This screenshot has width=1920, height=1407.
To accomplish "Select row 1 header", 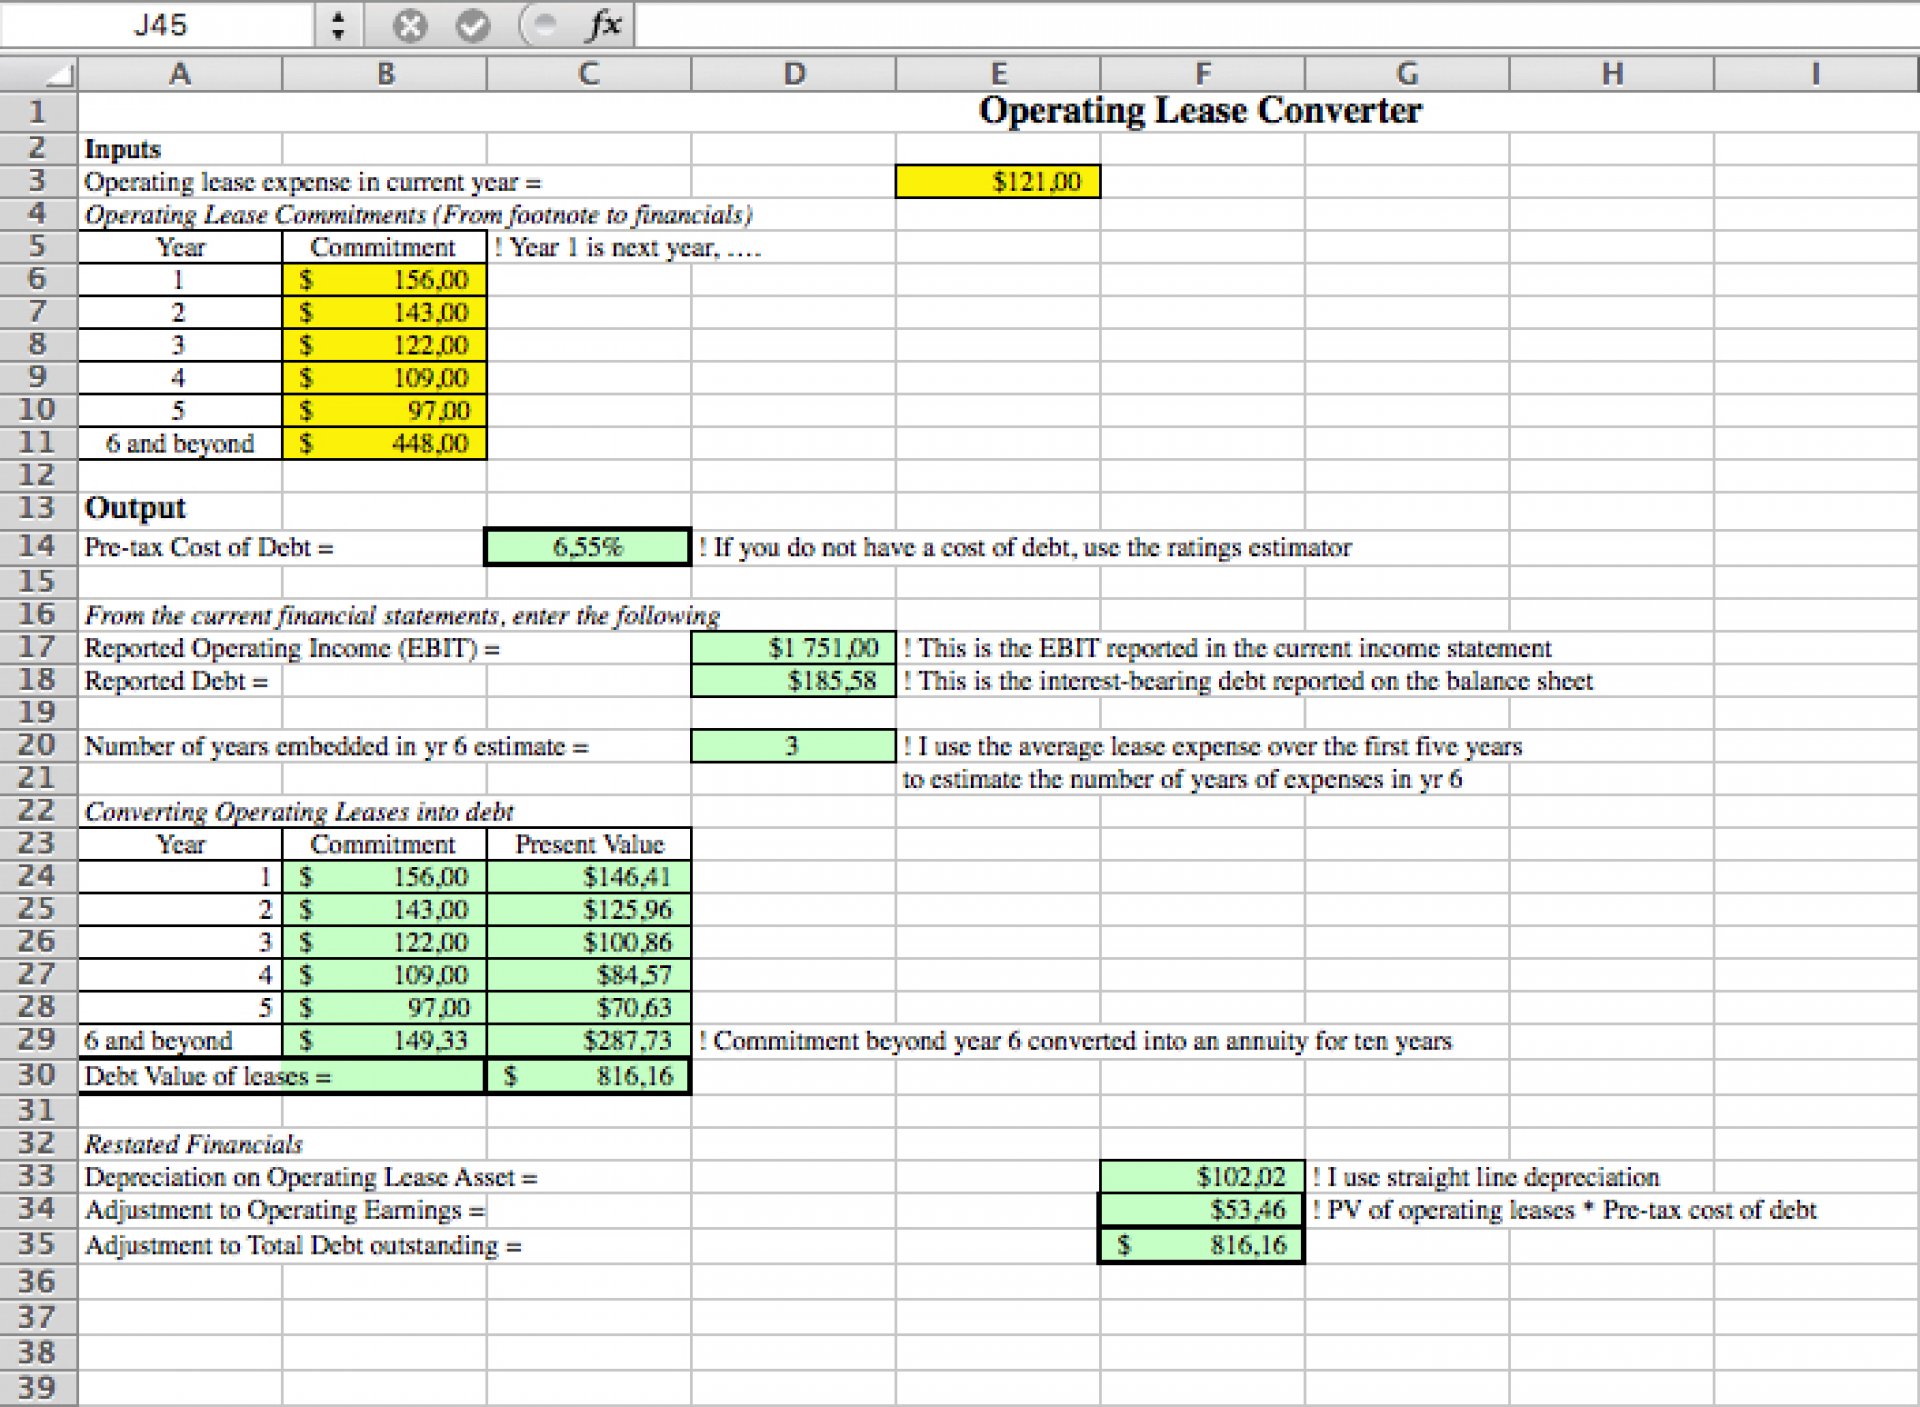I will point(38,112).
